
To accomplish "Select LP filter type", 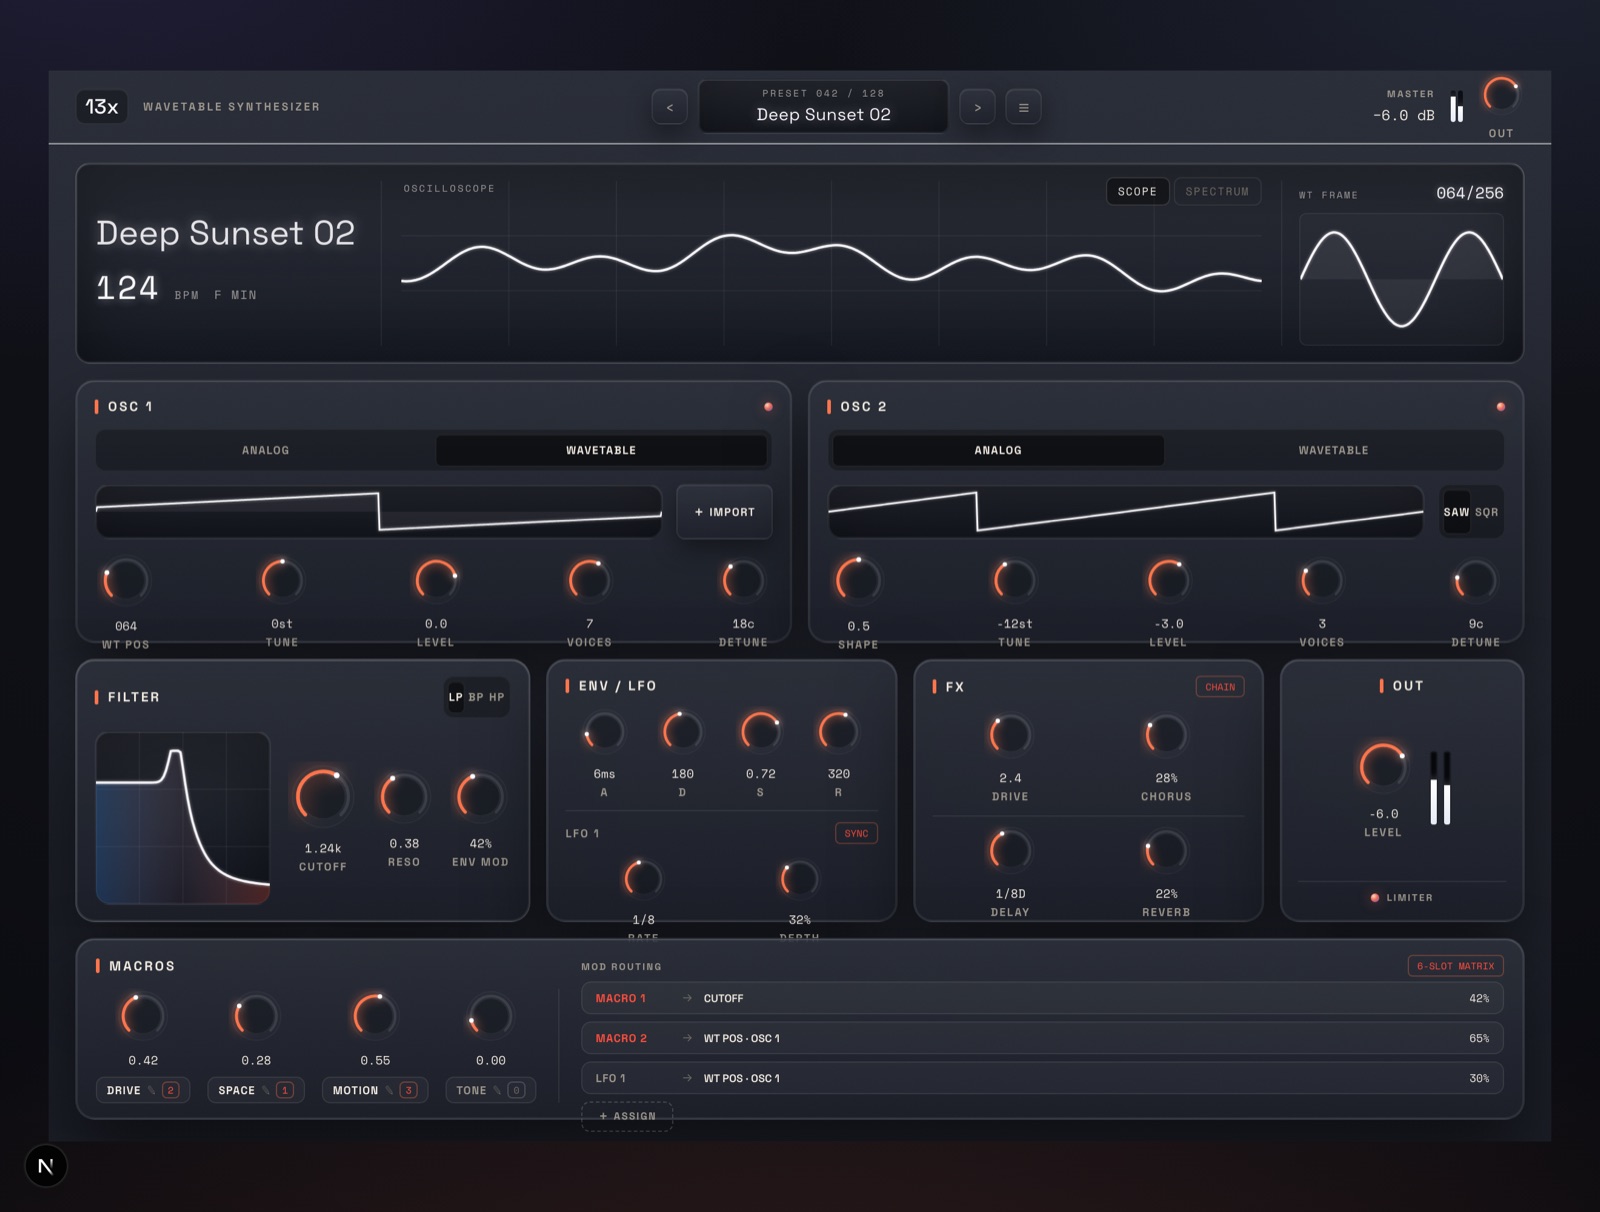I will pos(456,697).
